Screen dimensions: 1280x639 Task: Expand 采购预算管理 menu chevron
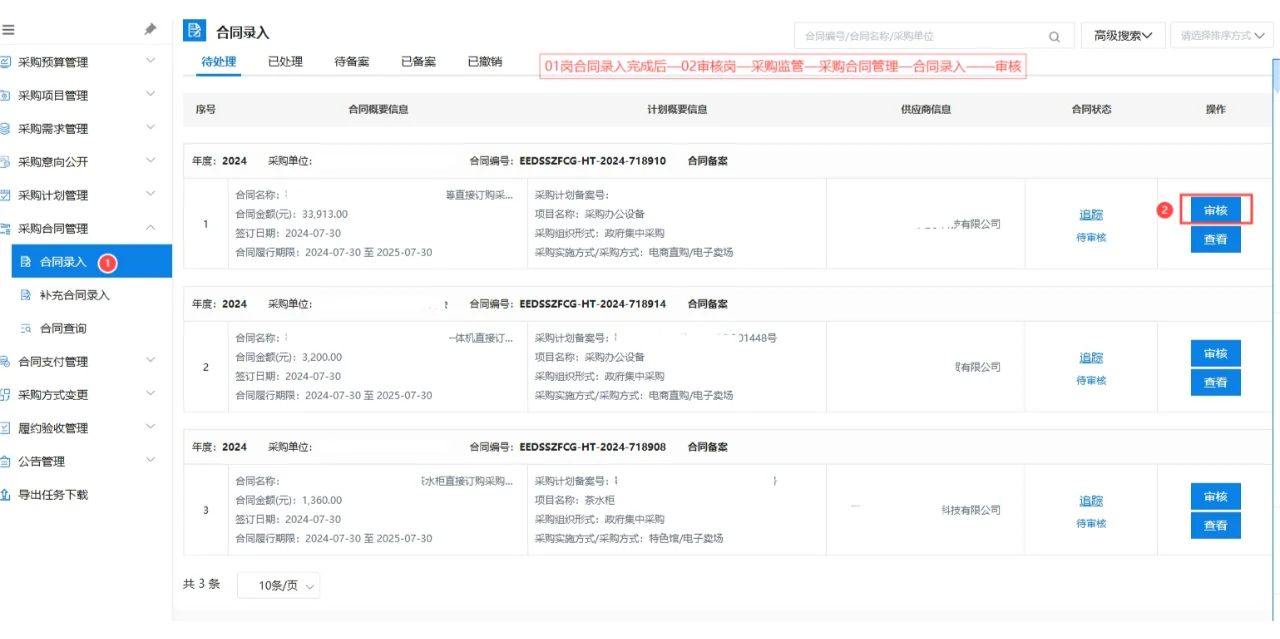[x=151, y=61]
